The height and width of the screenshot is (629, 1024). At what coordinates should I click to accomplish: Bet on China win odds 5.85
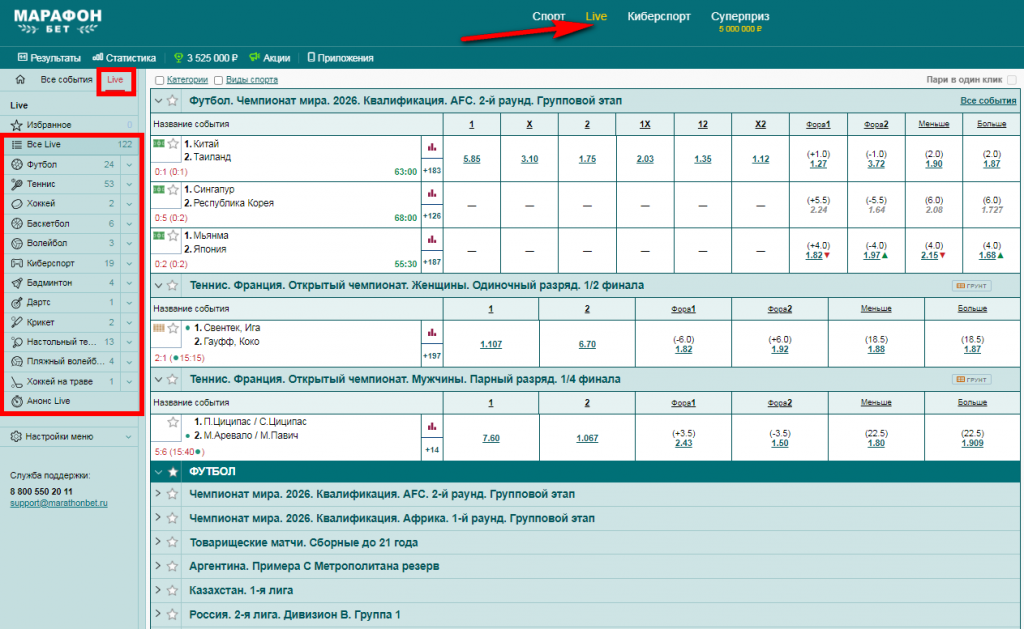472,159
